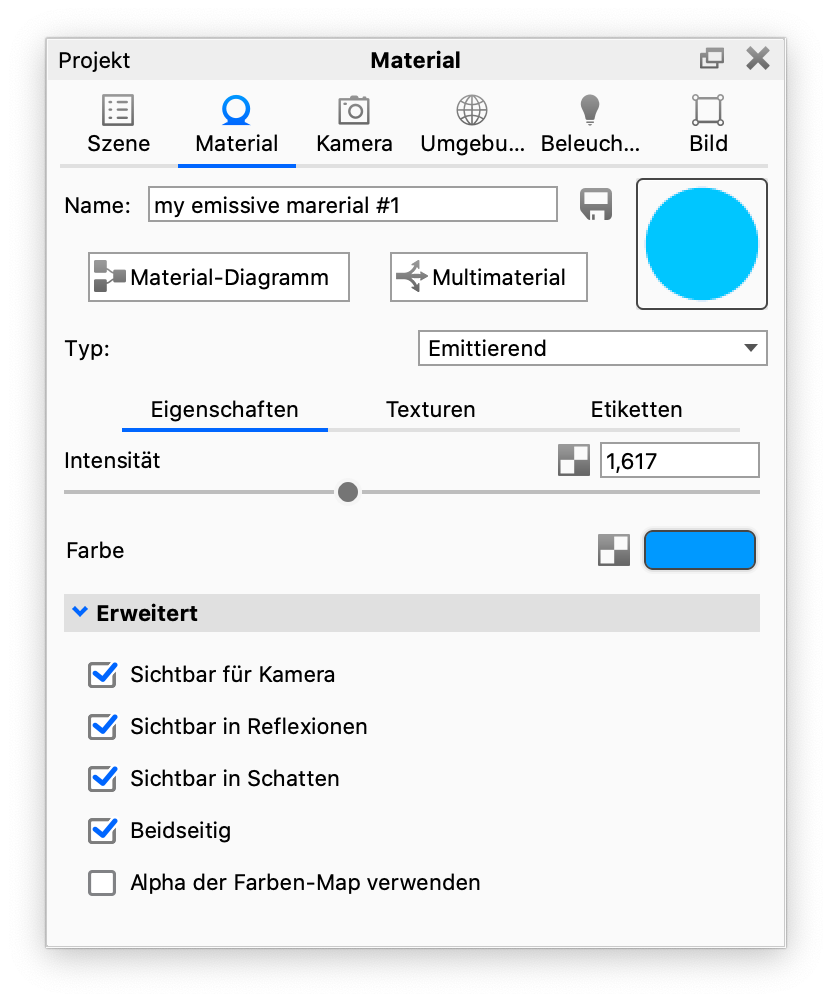Enable Alpha der Farben-Map verwenden
Image resolution: width=832 pixels, height=1002 pixels.
102,883
